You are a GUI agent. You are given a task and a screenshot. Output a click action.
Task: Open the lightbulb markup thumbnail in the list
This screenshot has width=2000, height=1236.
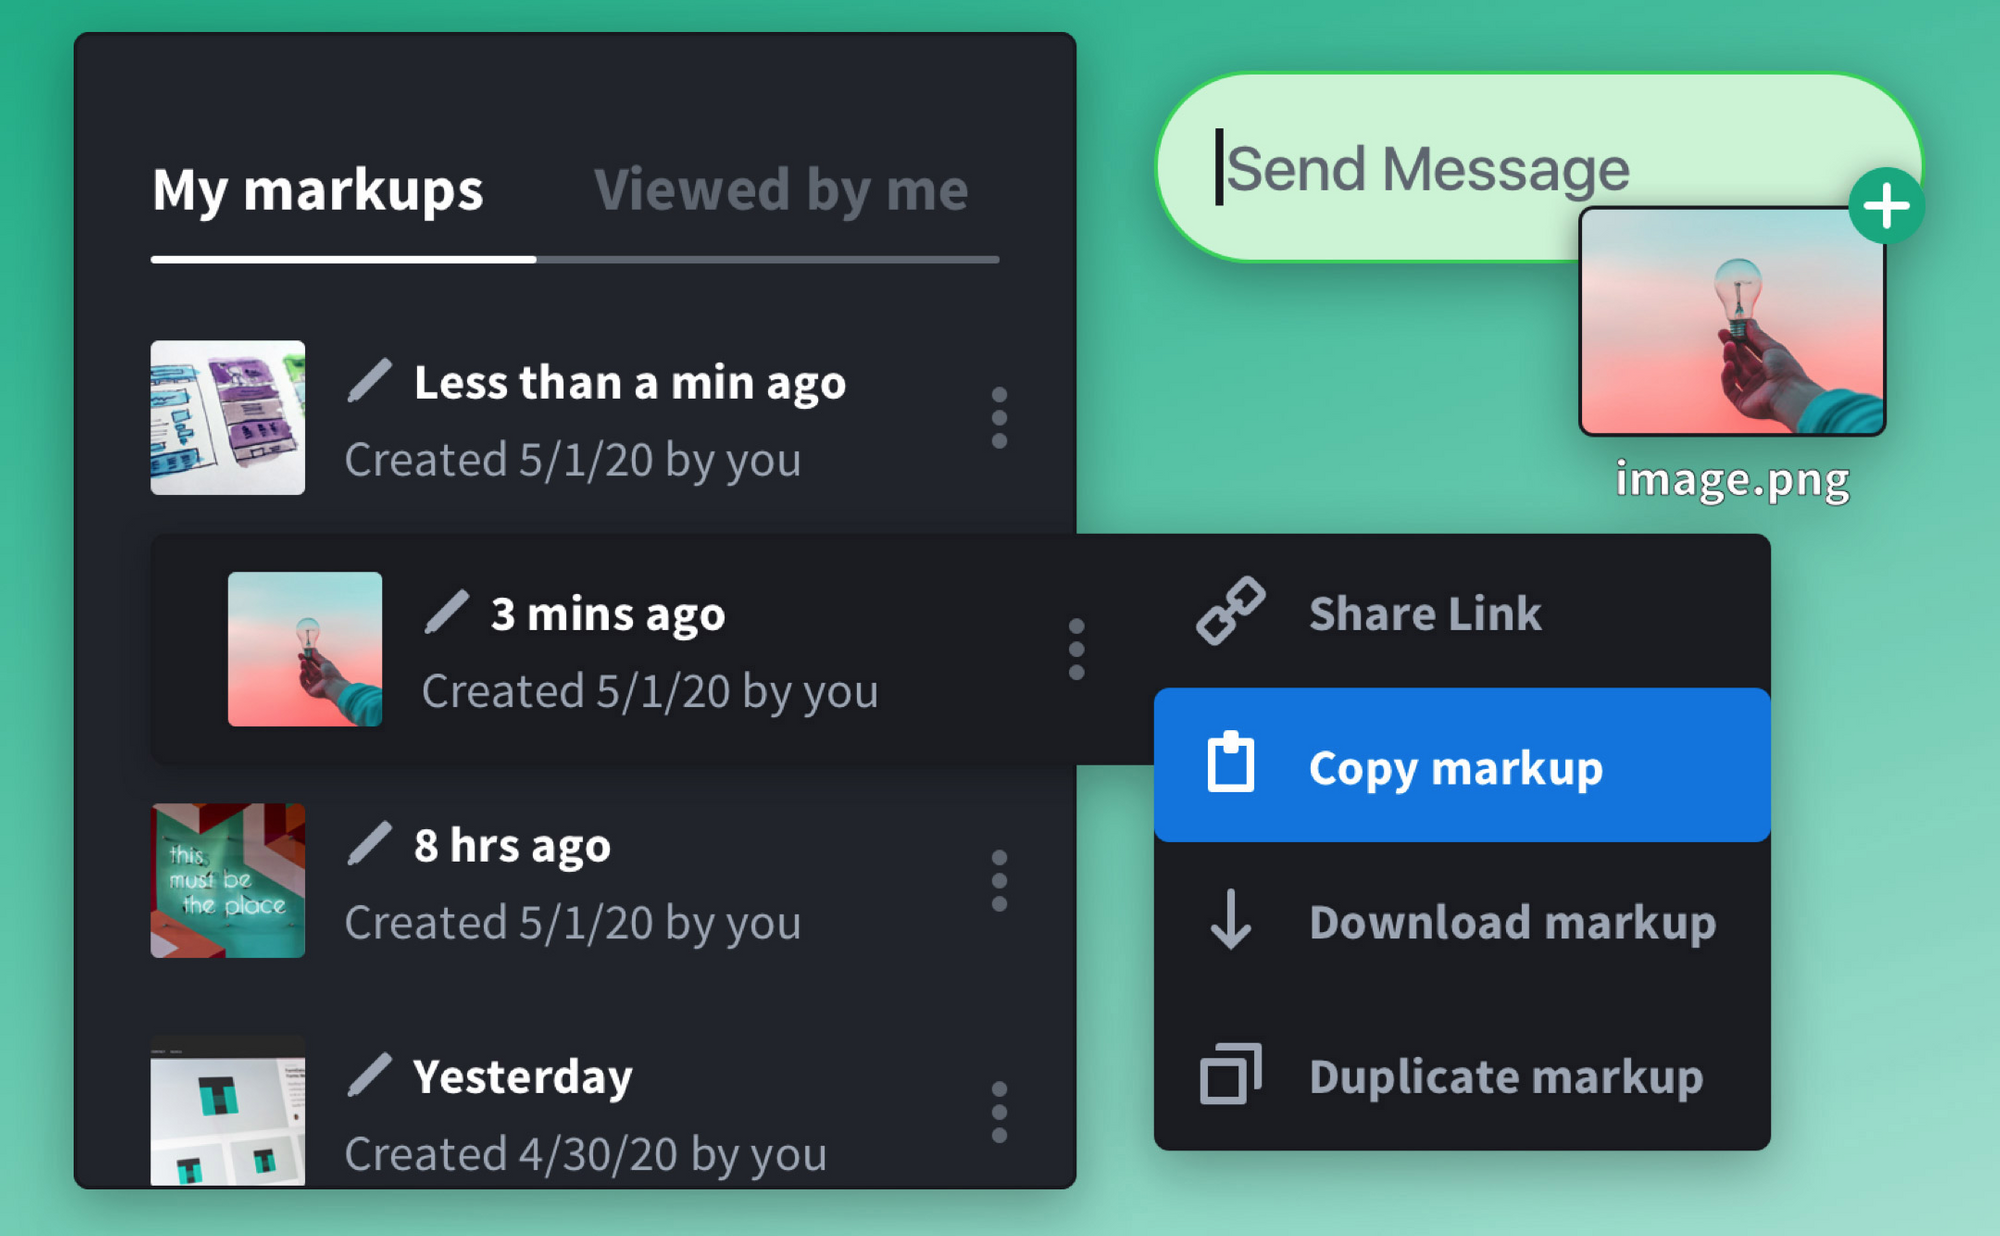tap(305, 649)
